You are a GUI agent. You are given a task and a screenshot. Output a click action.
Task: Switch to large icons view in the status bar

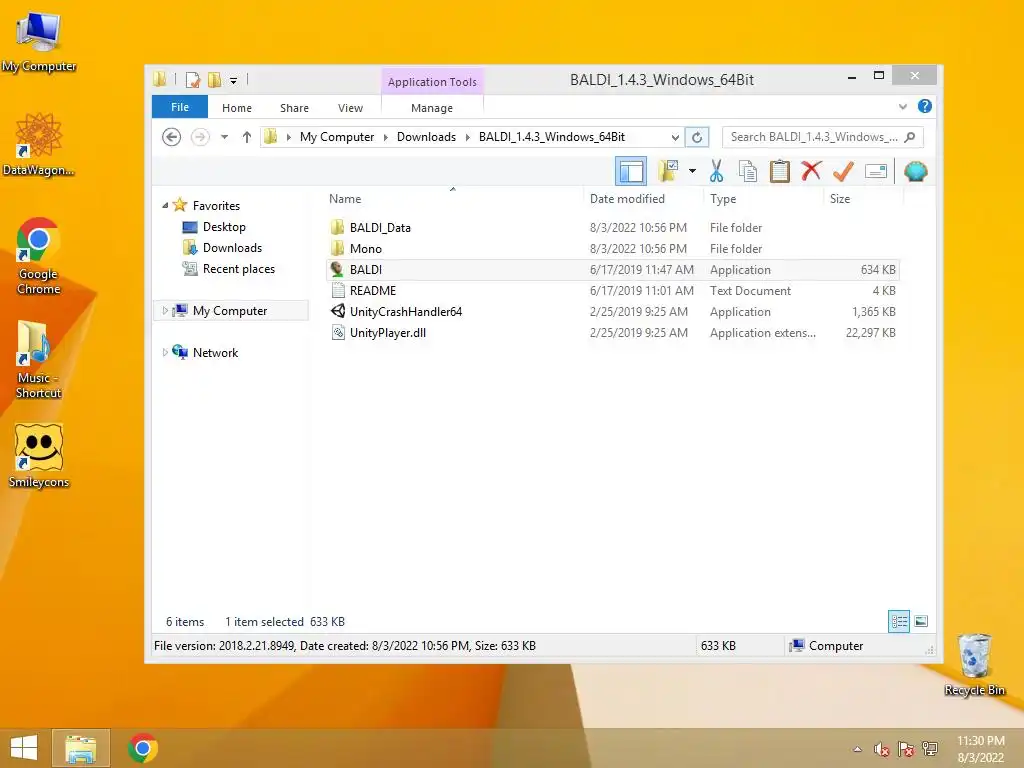921,621
